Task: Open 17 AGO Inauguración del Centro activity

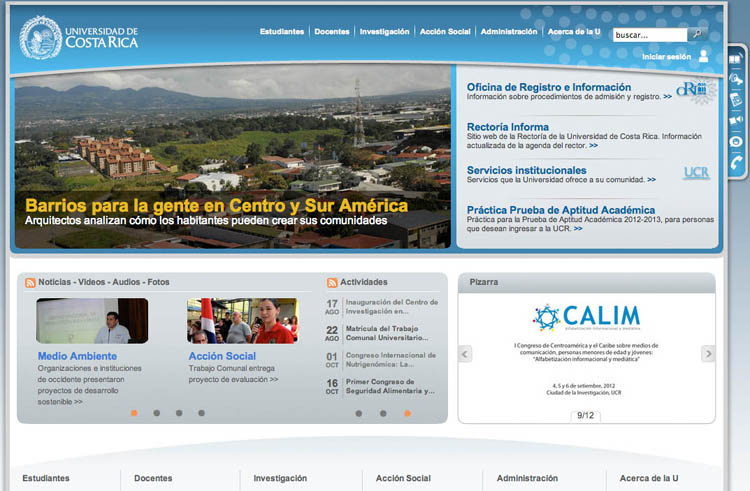Action: (382, 307)
